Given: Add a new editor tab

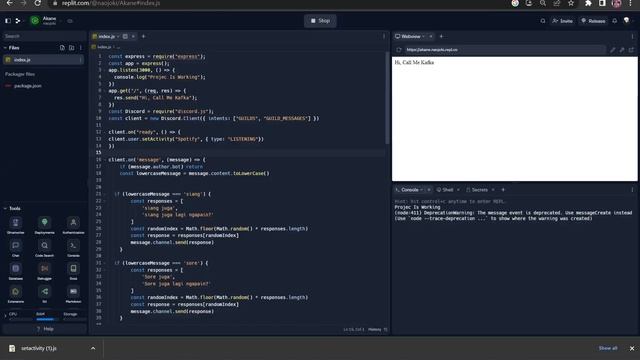Looking at the screenshot, I should point(143,36).
